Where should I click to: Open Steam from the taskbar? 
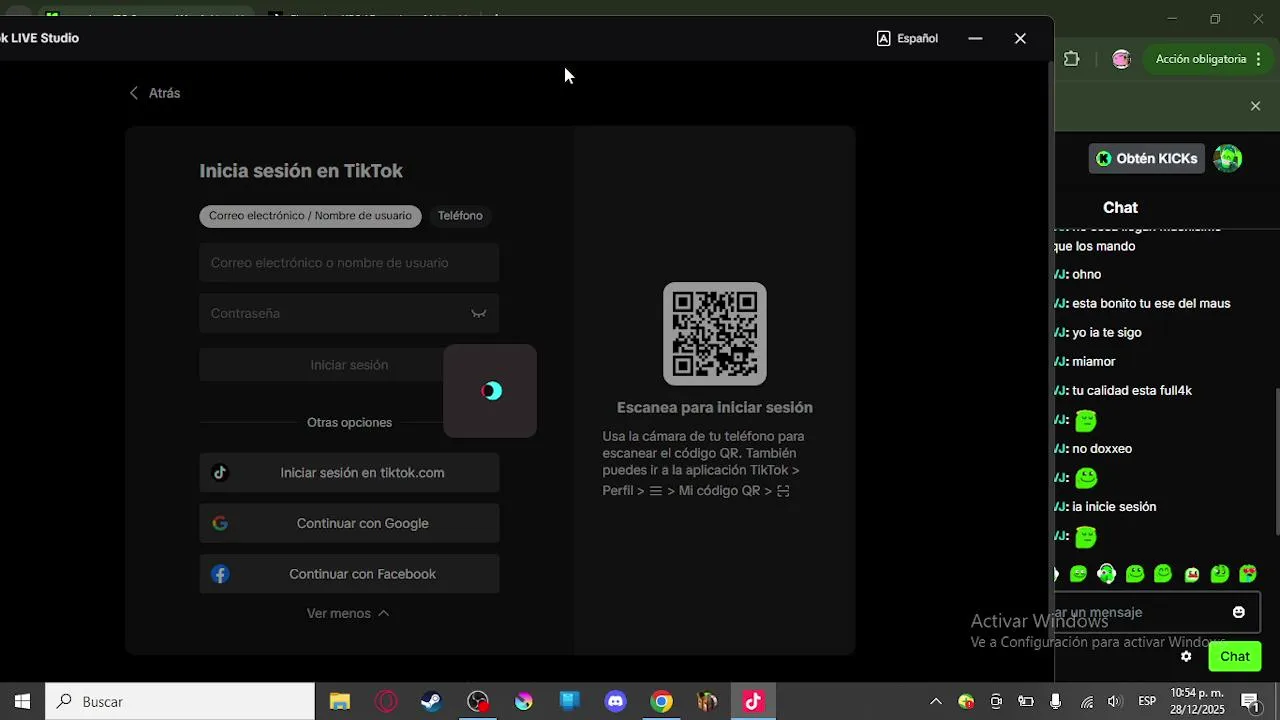pyautogui.click(x=431, y=702)
